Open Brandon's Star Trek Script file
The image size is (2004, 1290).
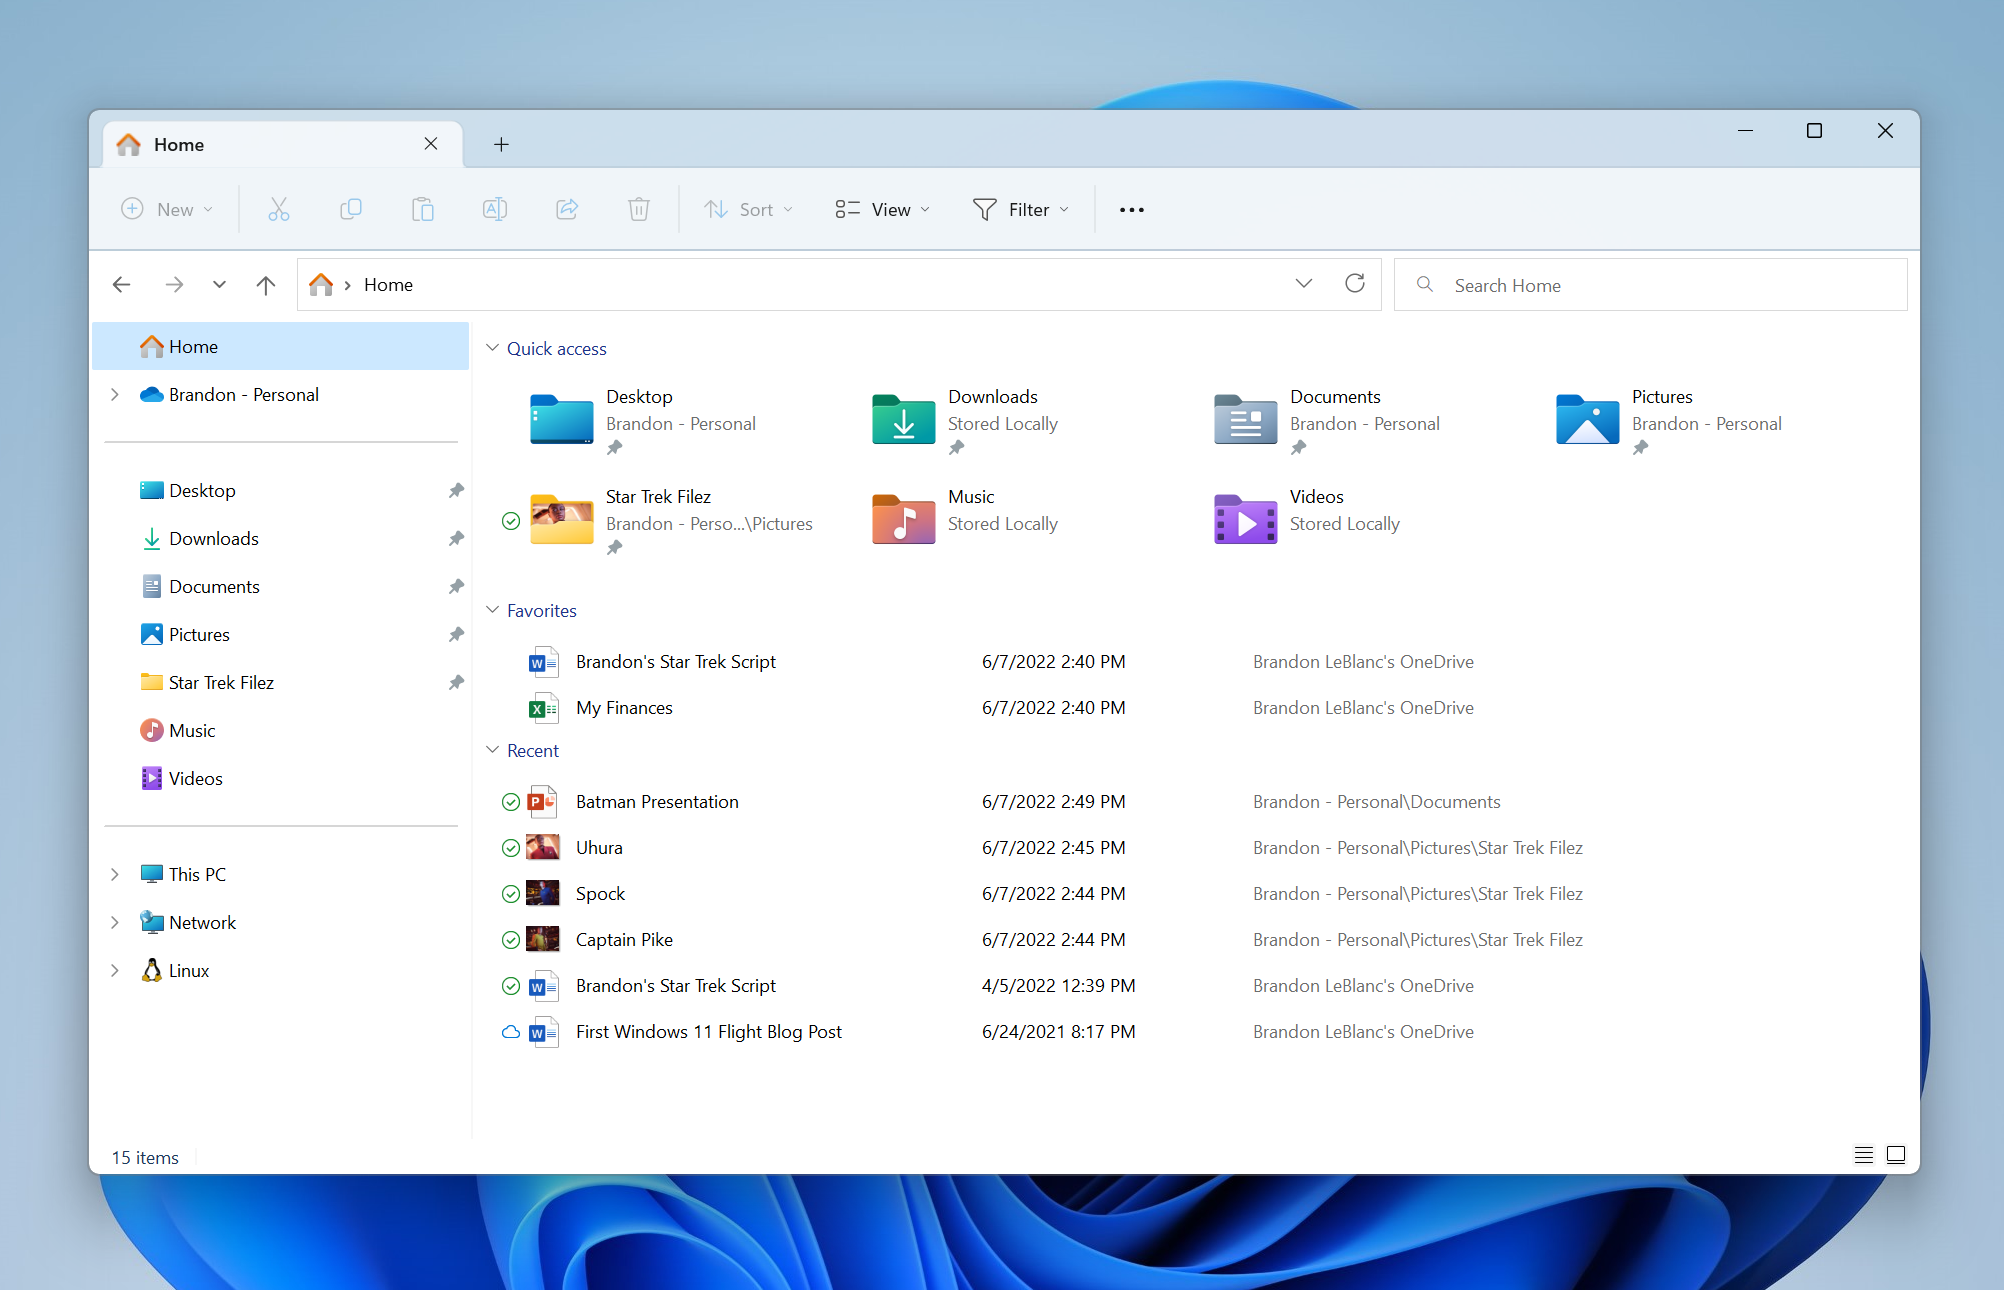pos(675,662)
